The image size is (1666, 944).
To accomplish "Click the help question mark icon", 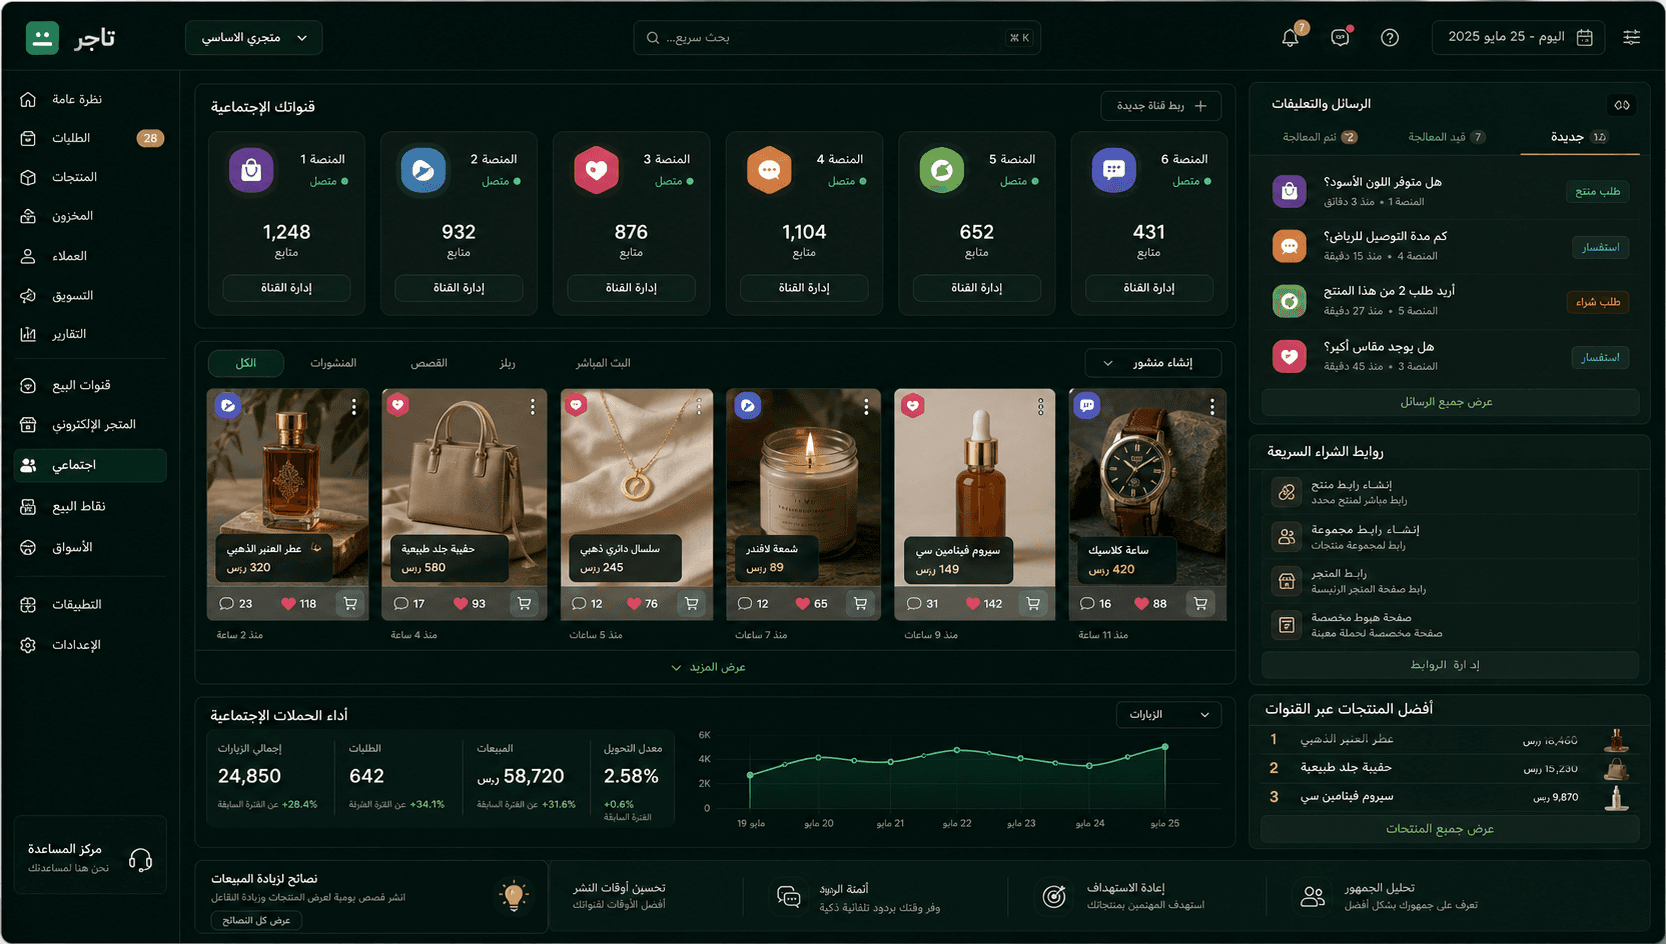I will tap(1390, 38).
